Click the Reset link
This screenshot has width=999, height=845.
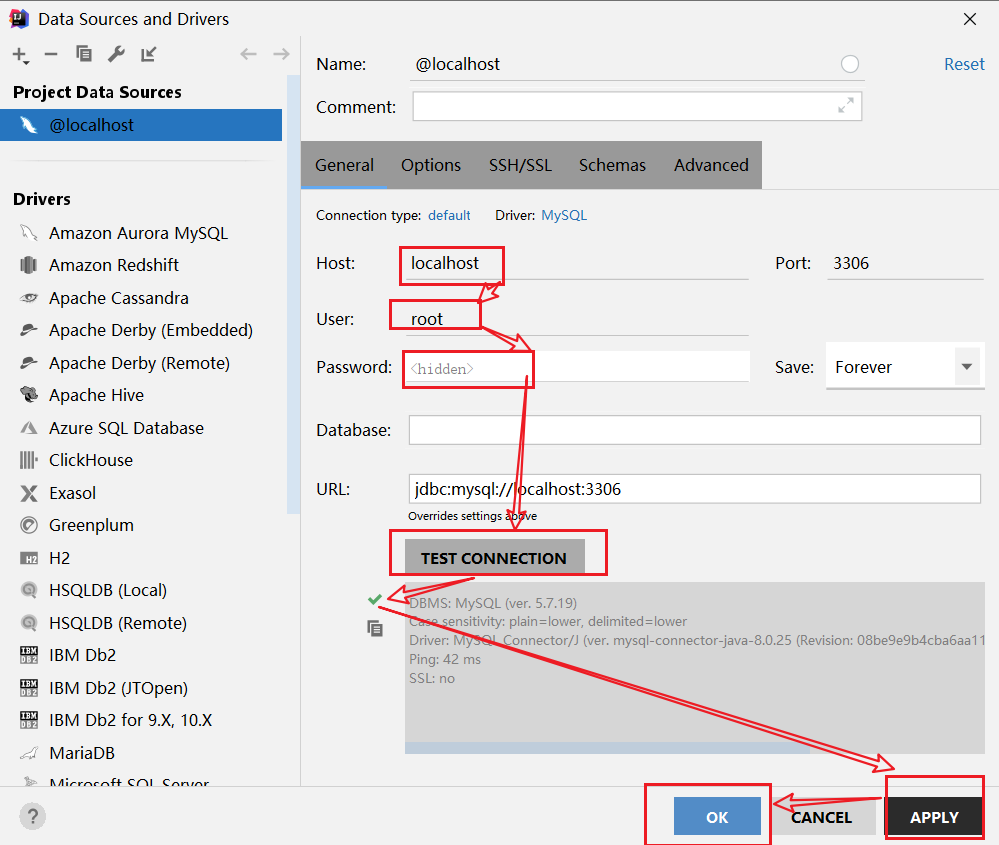(964, 64)
